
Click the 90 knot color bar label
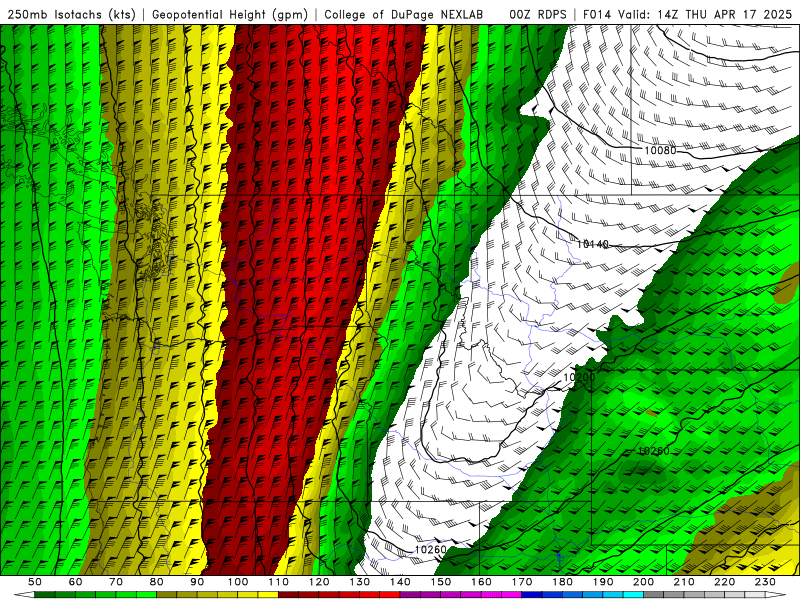point(197,582)
